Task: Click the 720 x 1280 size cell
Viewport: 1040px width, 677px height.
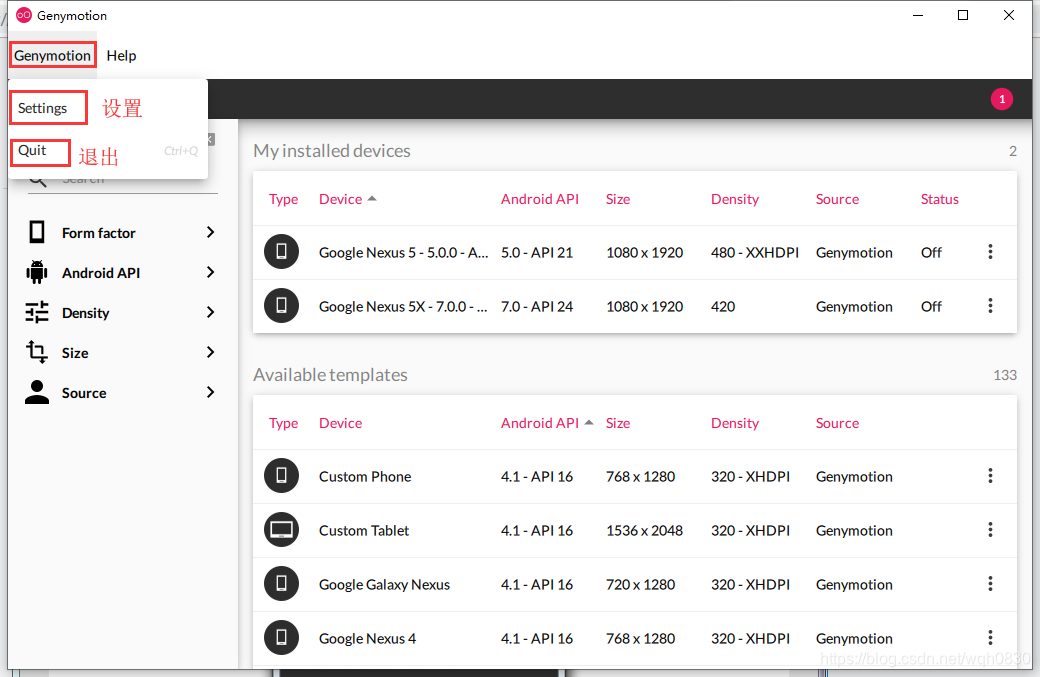Action: click(640, 584)
